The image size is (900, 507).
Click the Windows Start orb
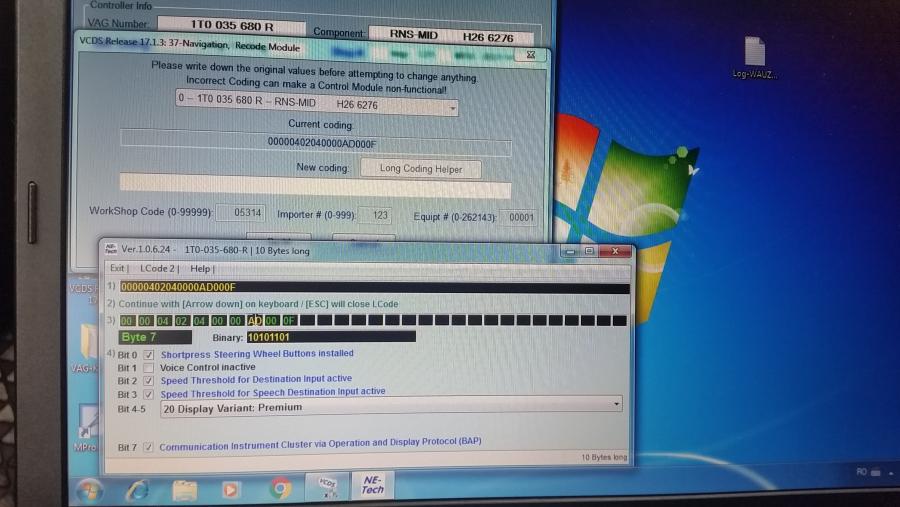(x=89, y=489)
